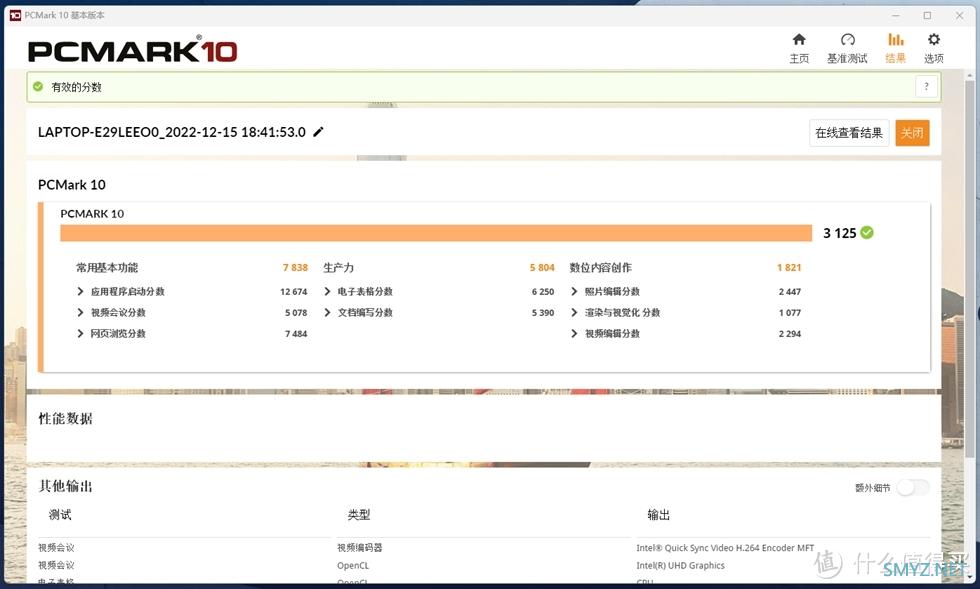The height and width of the screenshot is (589, 980).
Task: Click the PCMARK 10 logo
Action: 132,49
